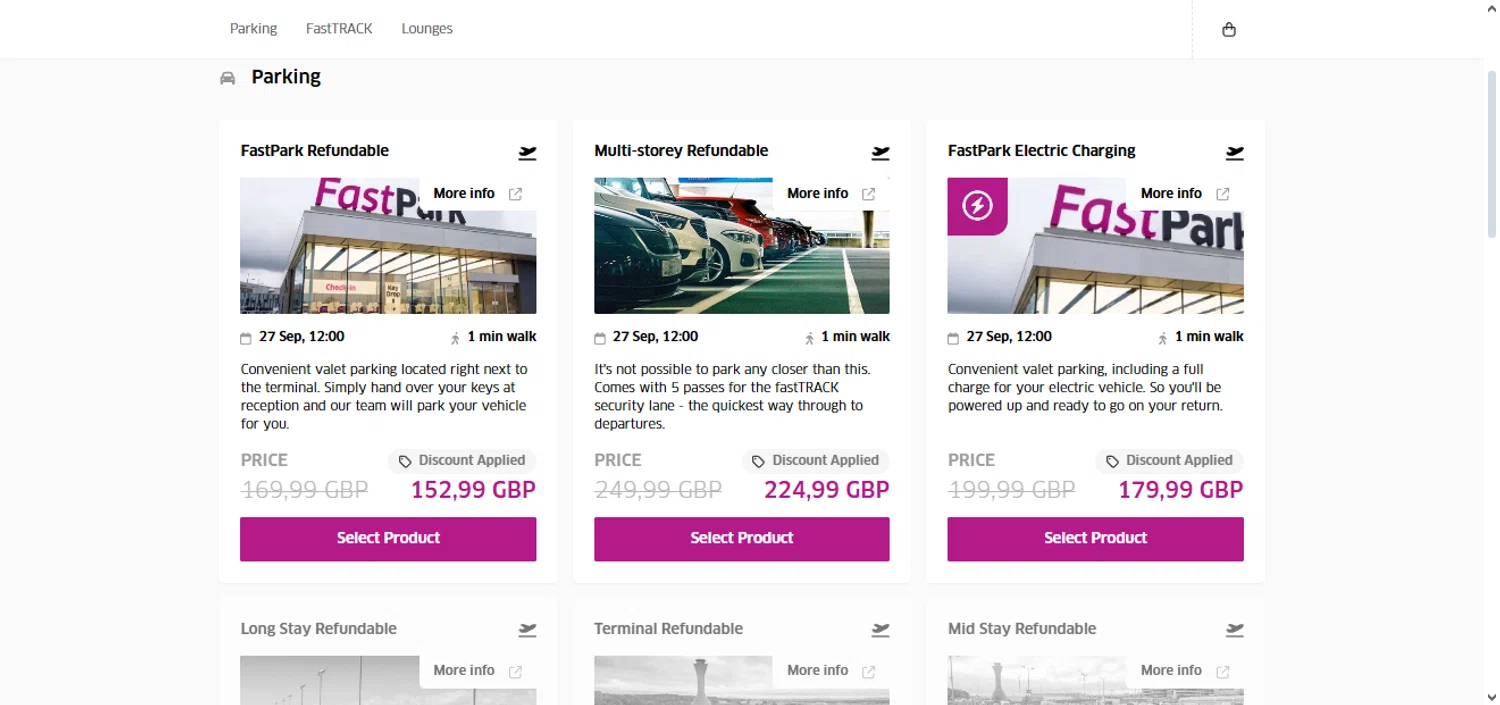Image resolution: width=1500 pixels, height=705 pixels.
Task: Select Product for Multi-storey Refundable
Action: pos(742,538)
